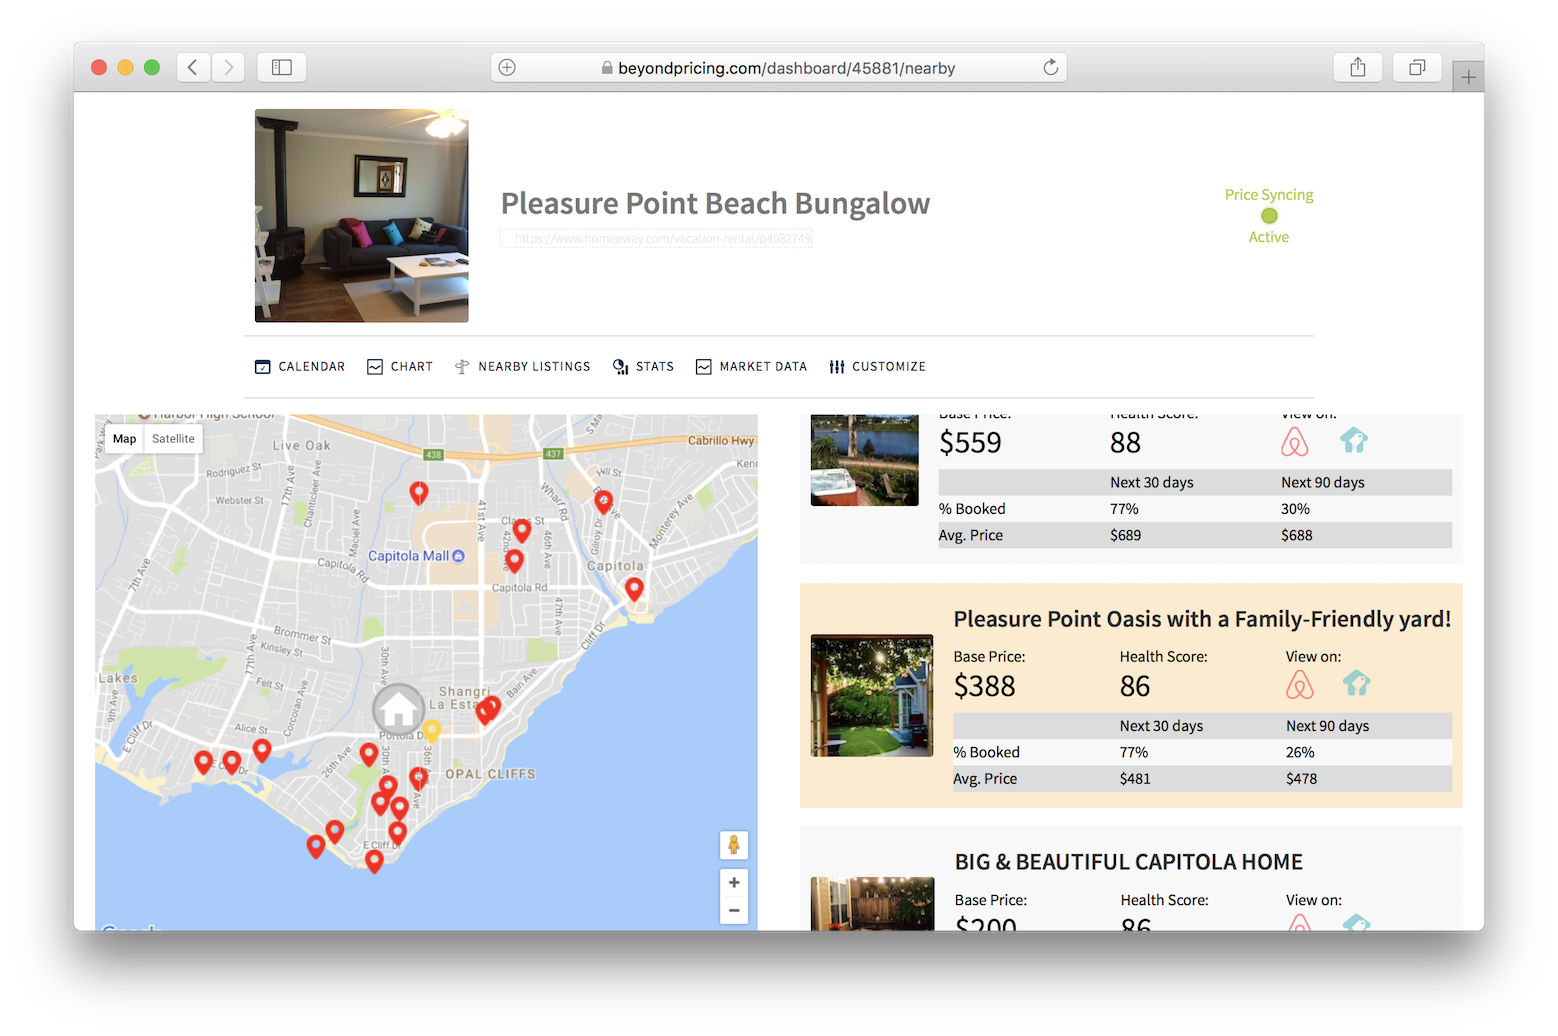View $559 listing on Airbnb icon

pyautogui.click(x=1295, y=441)
